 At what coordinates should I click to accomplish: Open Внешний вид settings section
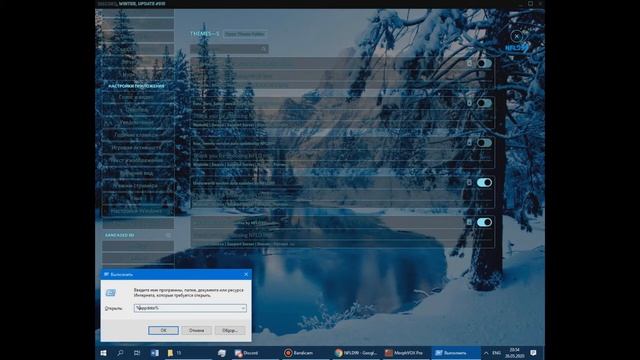pyautogui.click(x=137, y=173)
